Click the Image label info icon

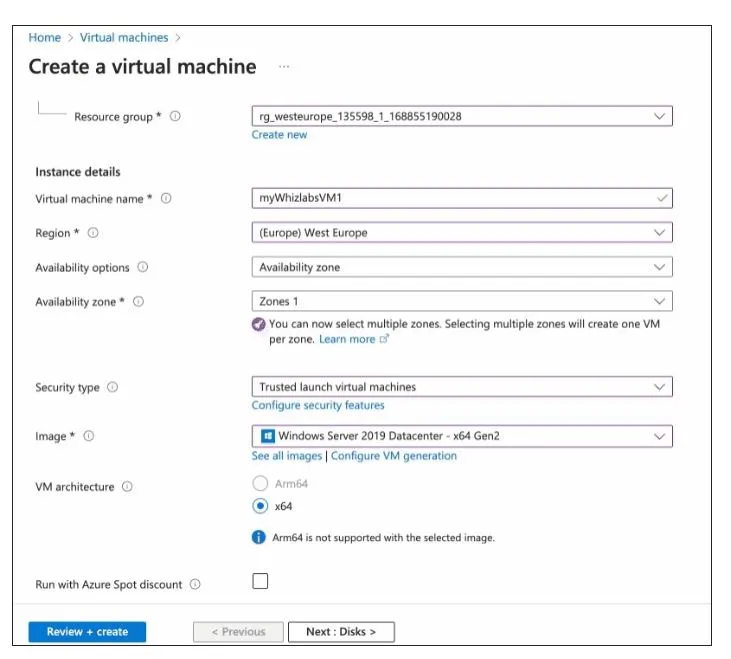tap(89, 436)
